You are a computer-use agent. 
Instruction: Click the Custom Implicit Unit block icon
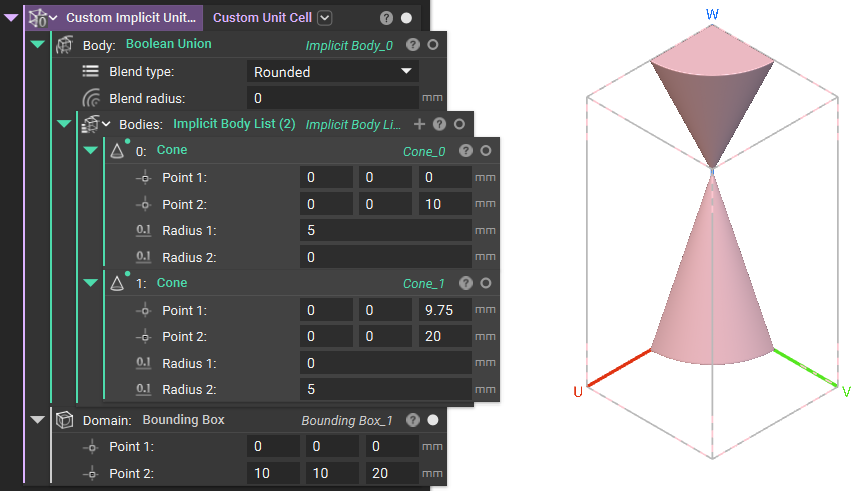point(37,18)
